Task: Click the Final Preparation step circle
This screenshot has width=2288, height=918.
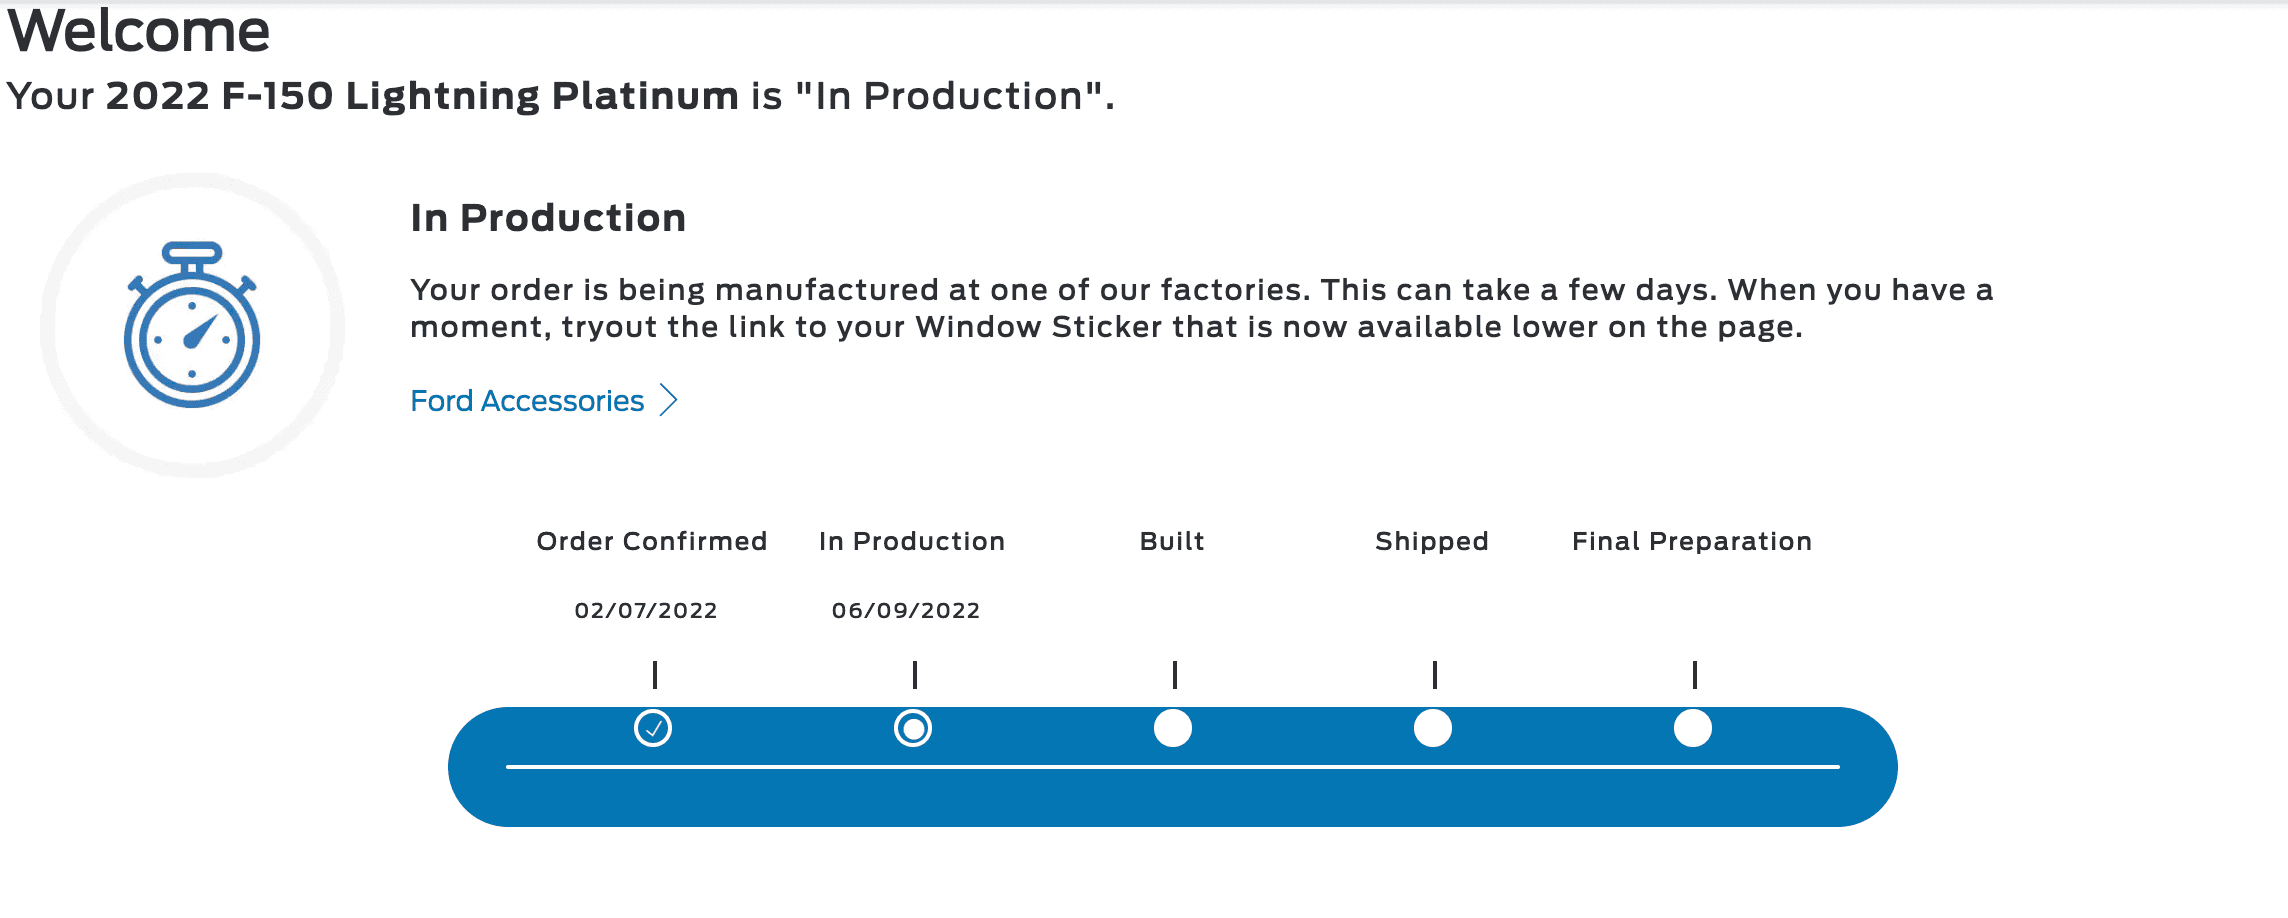Action: pyautogui.click(x=1693, y=728)
